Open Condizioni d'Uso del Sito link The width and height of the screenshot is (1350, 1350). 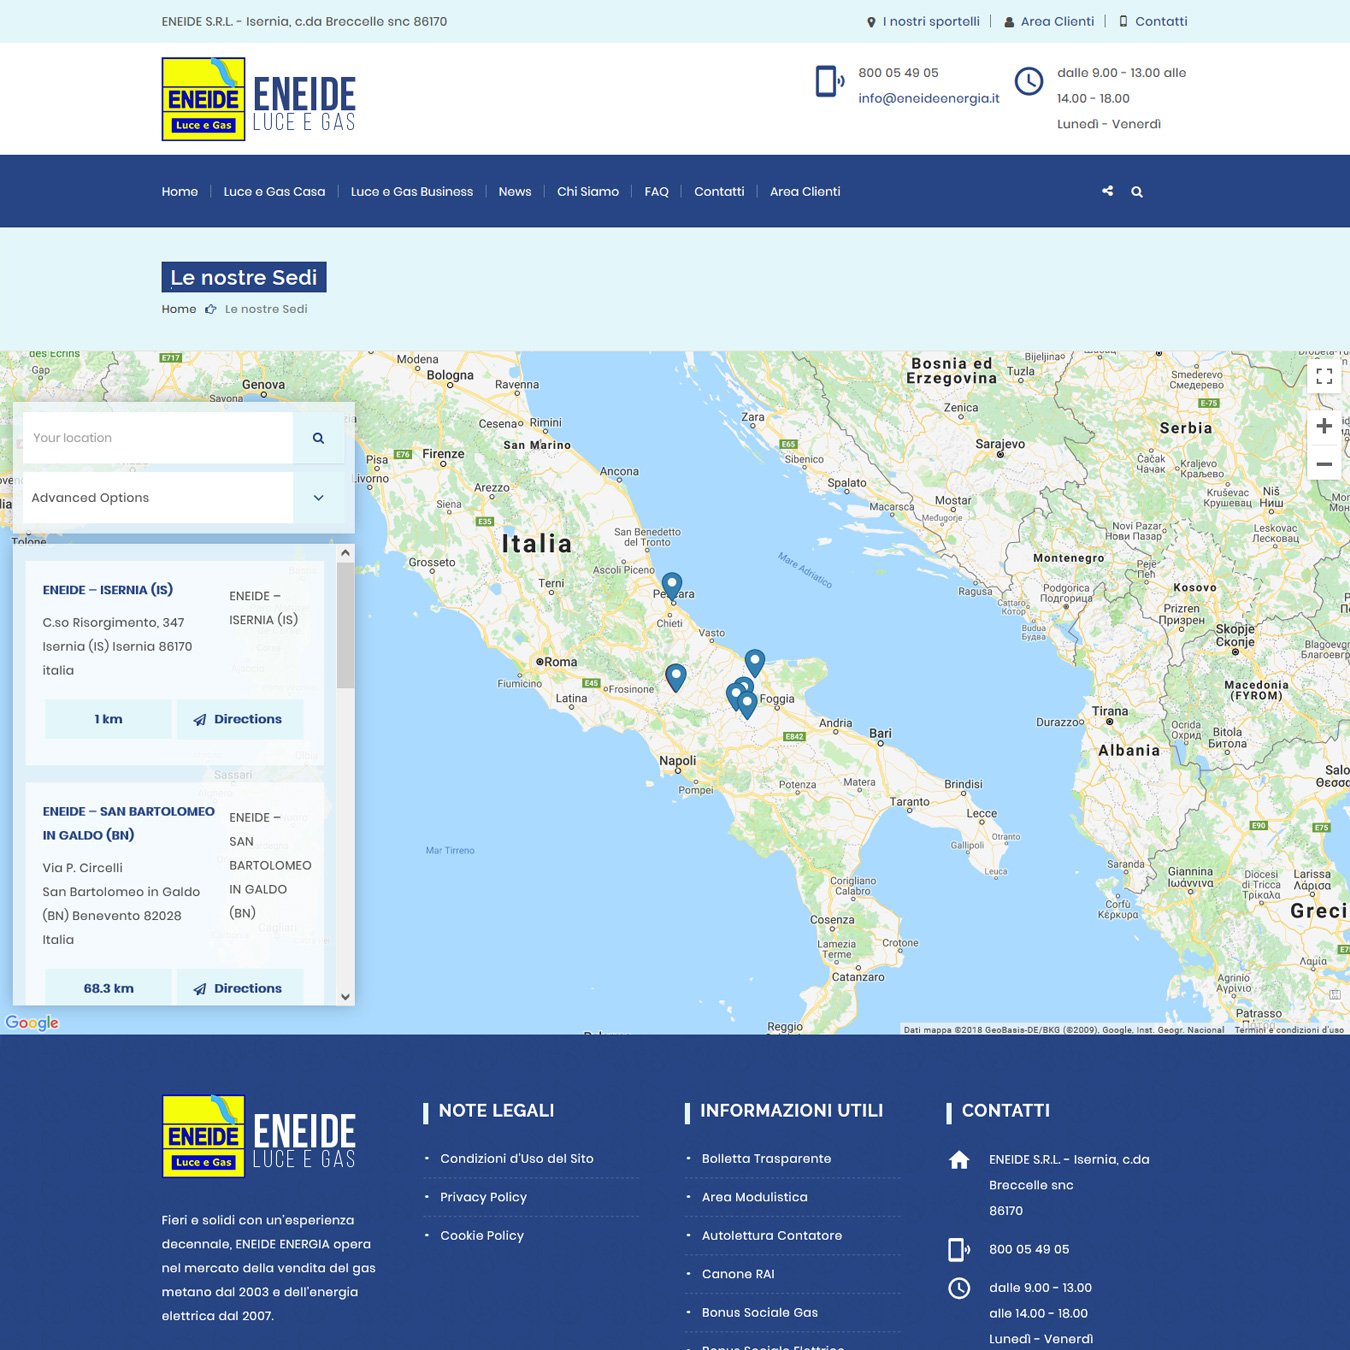[x=517, y=1159]
